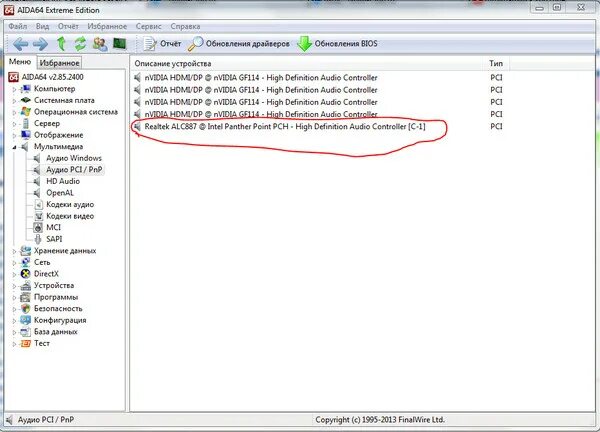Click the Refresh toolbar icon
The image size is (600, 432).
coord(80,44)
